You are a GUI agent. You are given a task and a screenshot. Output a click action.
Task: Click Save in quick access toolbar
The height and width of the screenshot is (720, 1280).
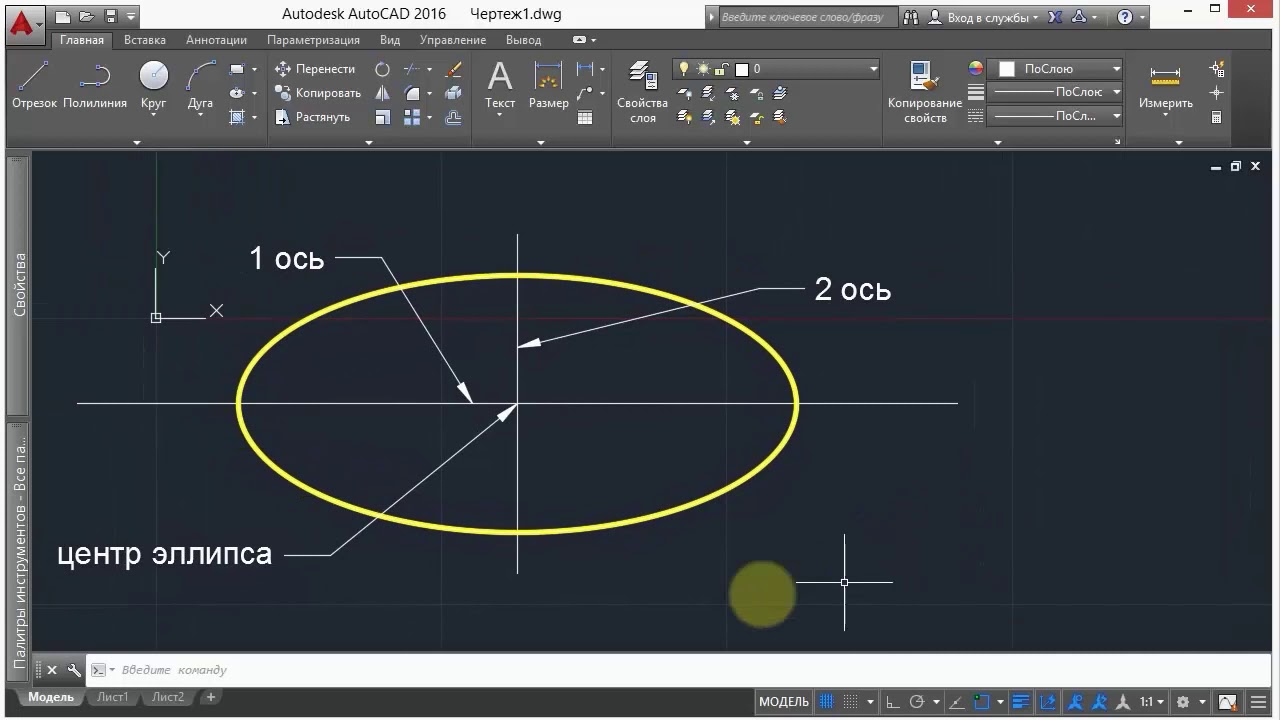tap(110, 16)
